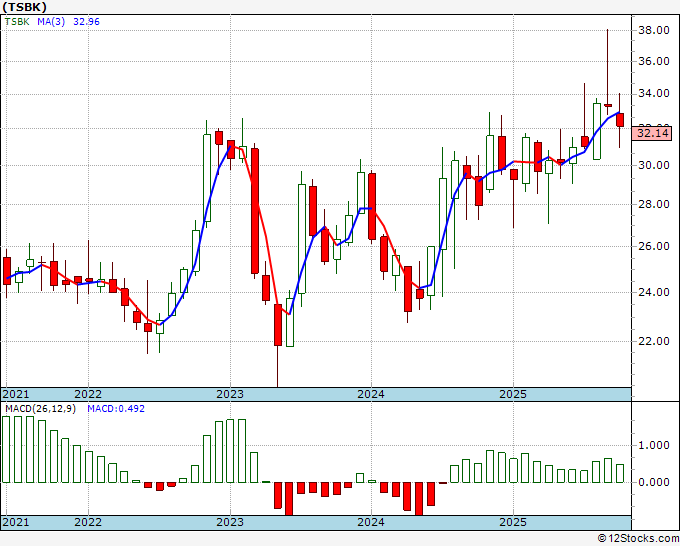Click the 2023 label on price chart axis
Screen dimensions: 680x546
(230, 394)
